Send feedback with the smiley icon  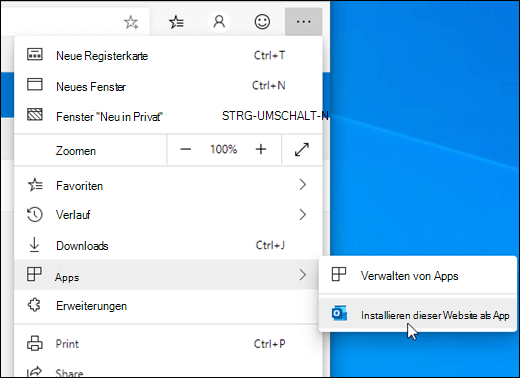[262, 22]
